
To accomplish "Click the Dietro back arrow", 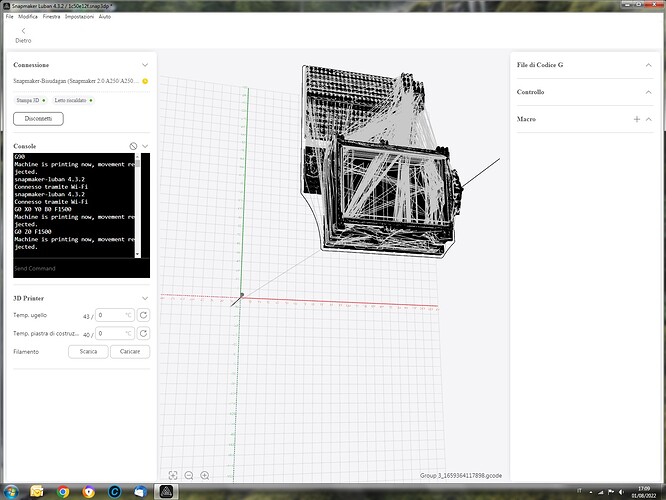I will [x=23, y=31].
